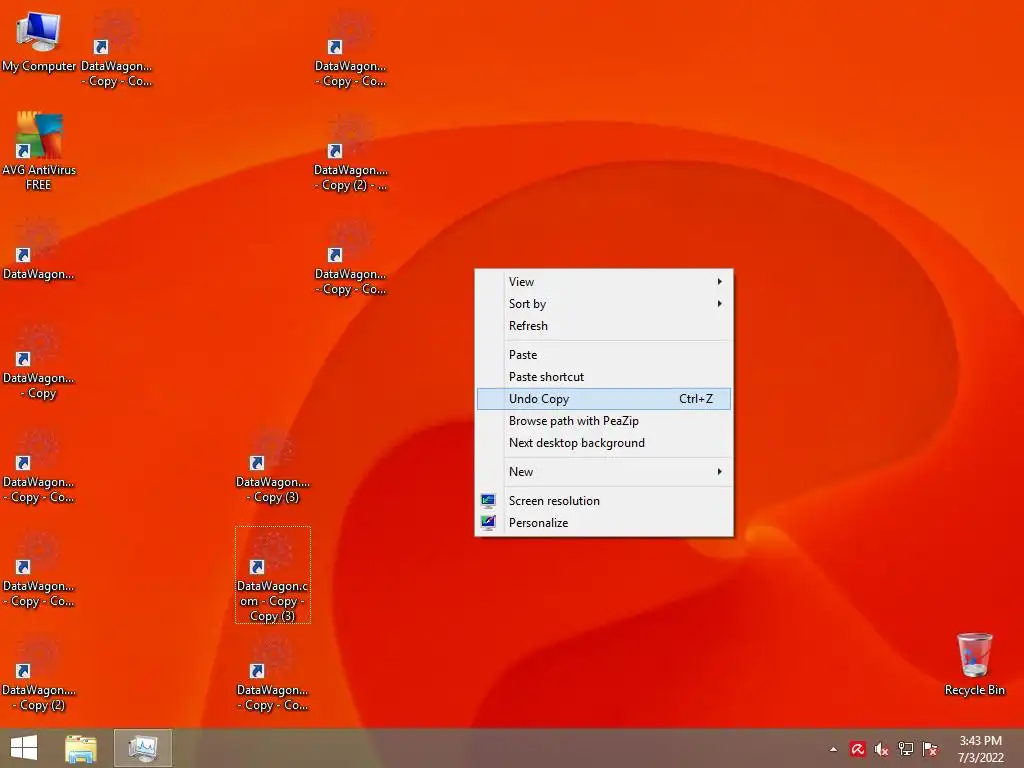Viewport: 1024px width, 768px height.
Task: Expand the New submenu
Action: [x=603, y=472]
